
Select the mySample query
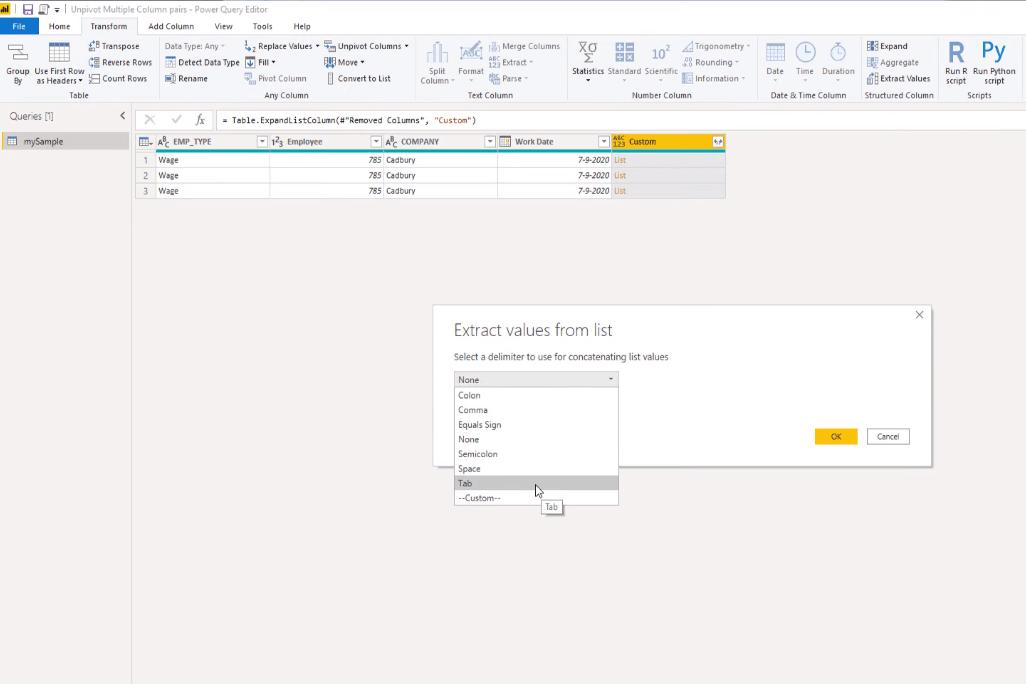point(65,141)
